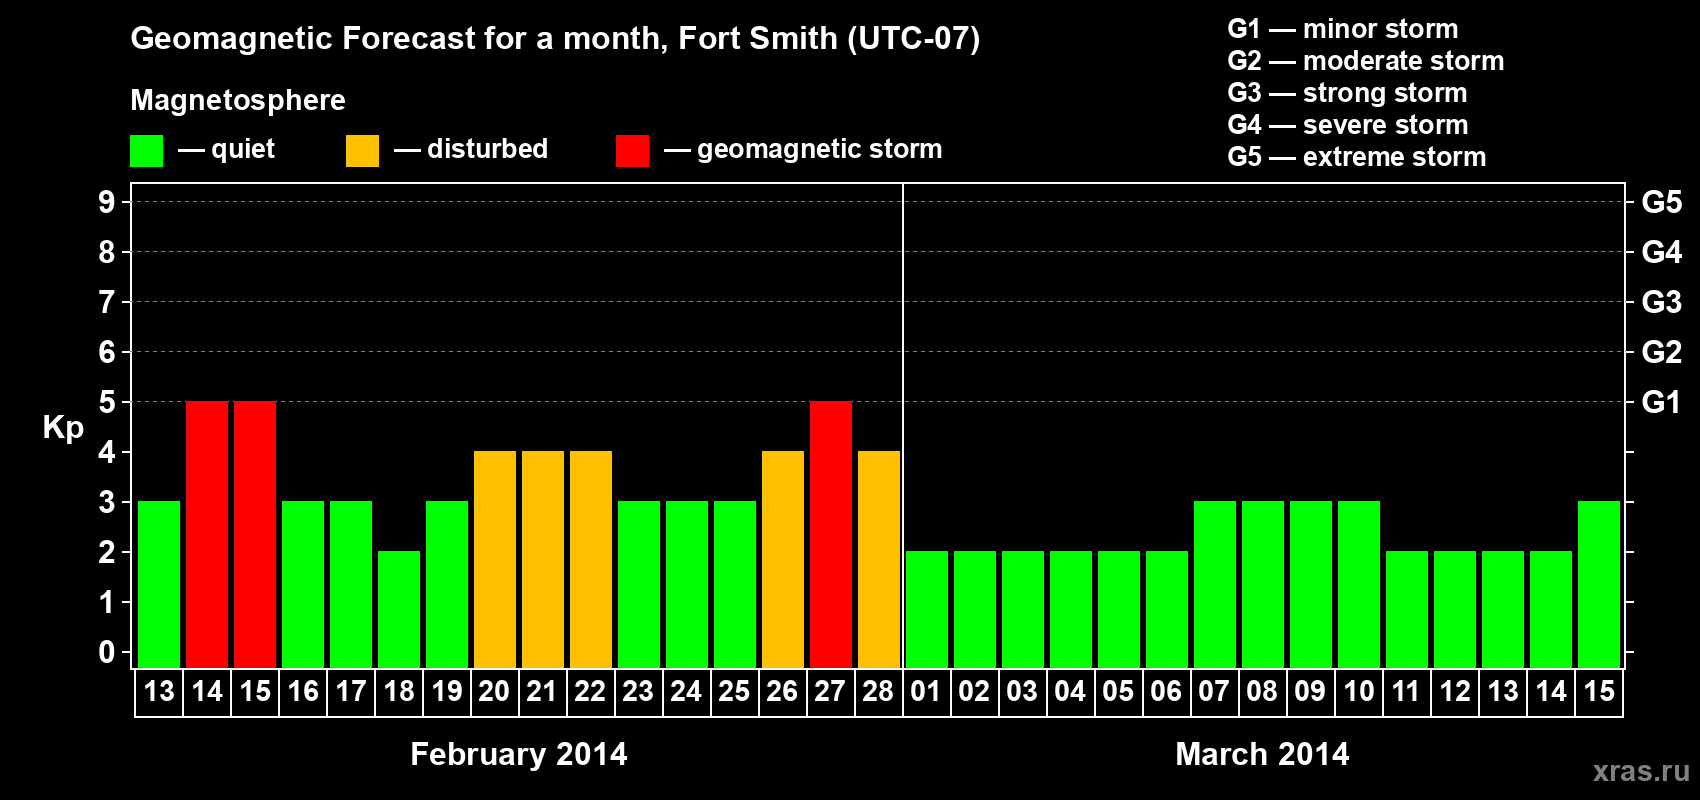Click the G2 label on right axis
The image size is (1700, 800).
[1662, 352]
